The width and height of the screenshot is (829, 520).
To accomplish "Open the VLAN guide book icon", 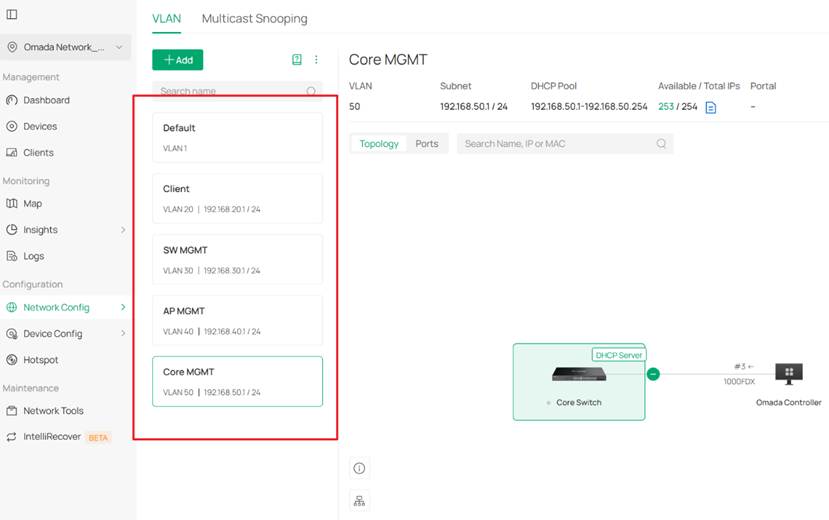I will click(297, 59).
